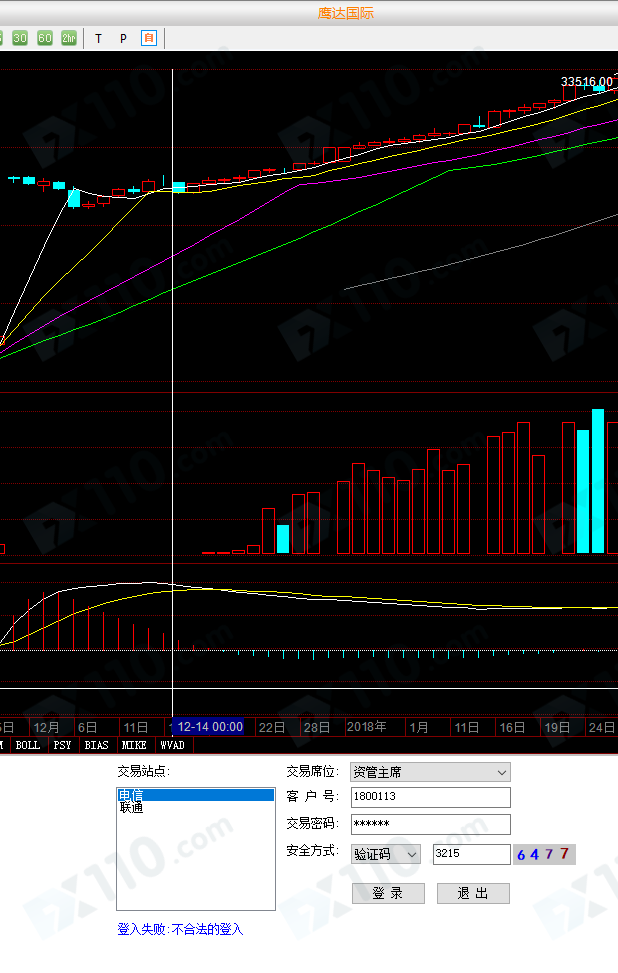Select the 30-minute period icon
The image size is (618, 973).
(x=20, y=38)
